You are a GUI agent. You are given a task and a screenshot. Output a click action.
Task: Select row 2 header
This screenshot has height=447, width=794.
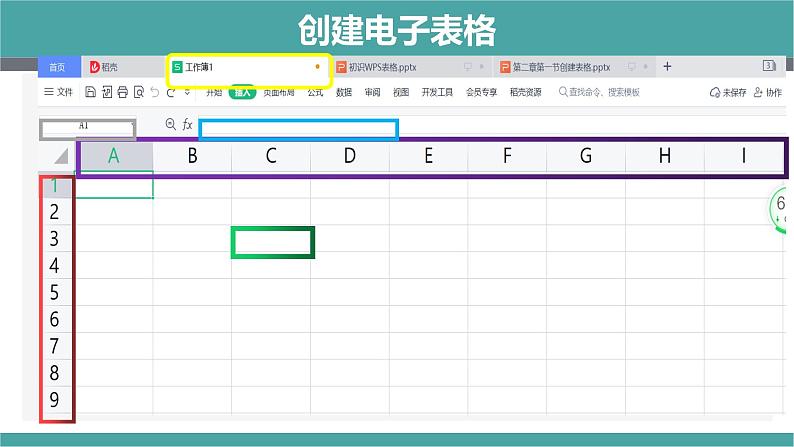(55, 212)
